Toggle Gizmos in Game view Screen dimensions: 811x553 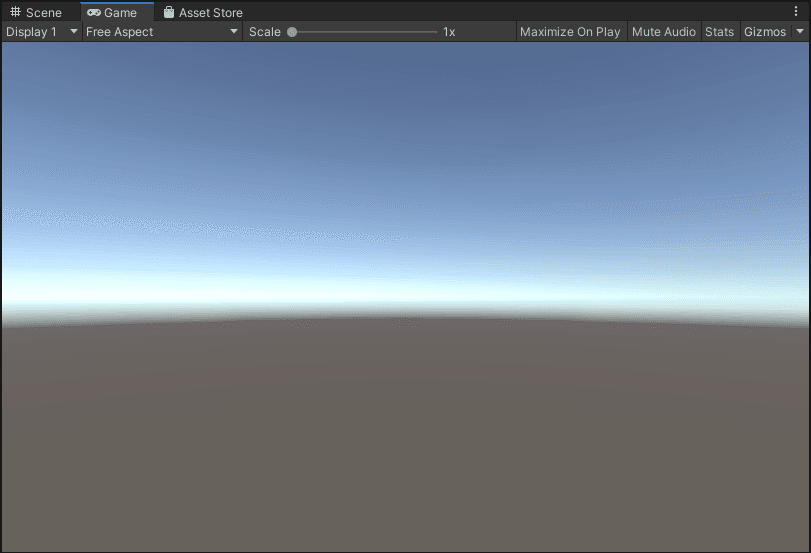click(x=765, y=32)
